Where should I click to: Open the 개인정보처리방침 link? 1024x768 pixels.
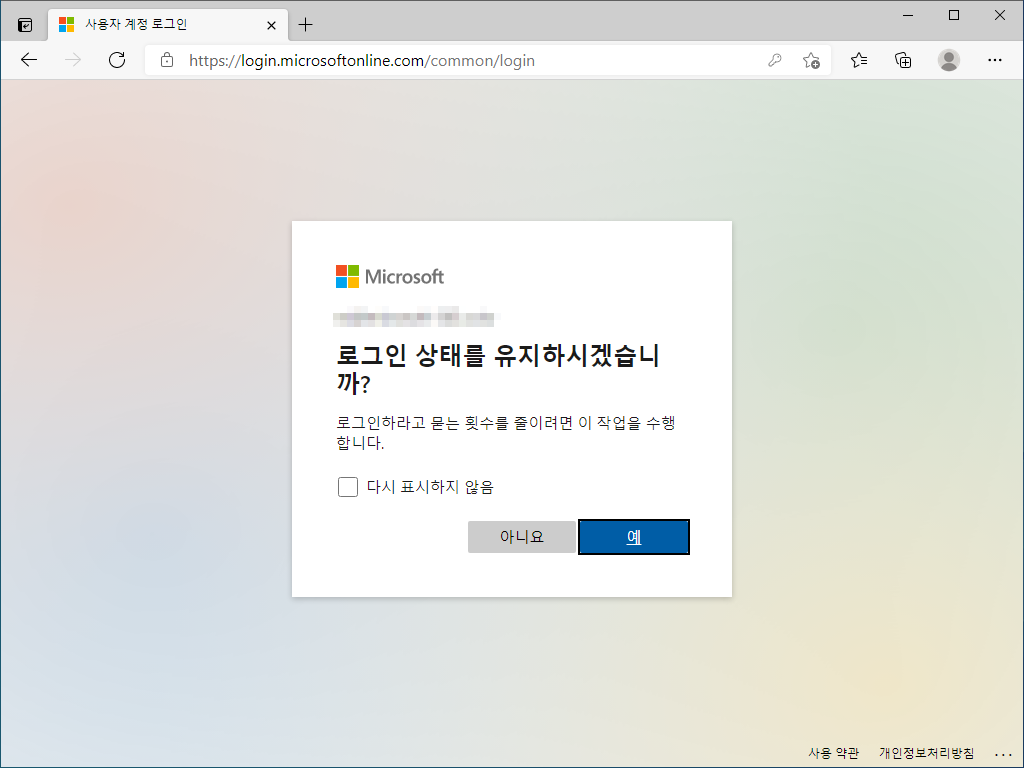(926, 753)
